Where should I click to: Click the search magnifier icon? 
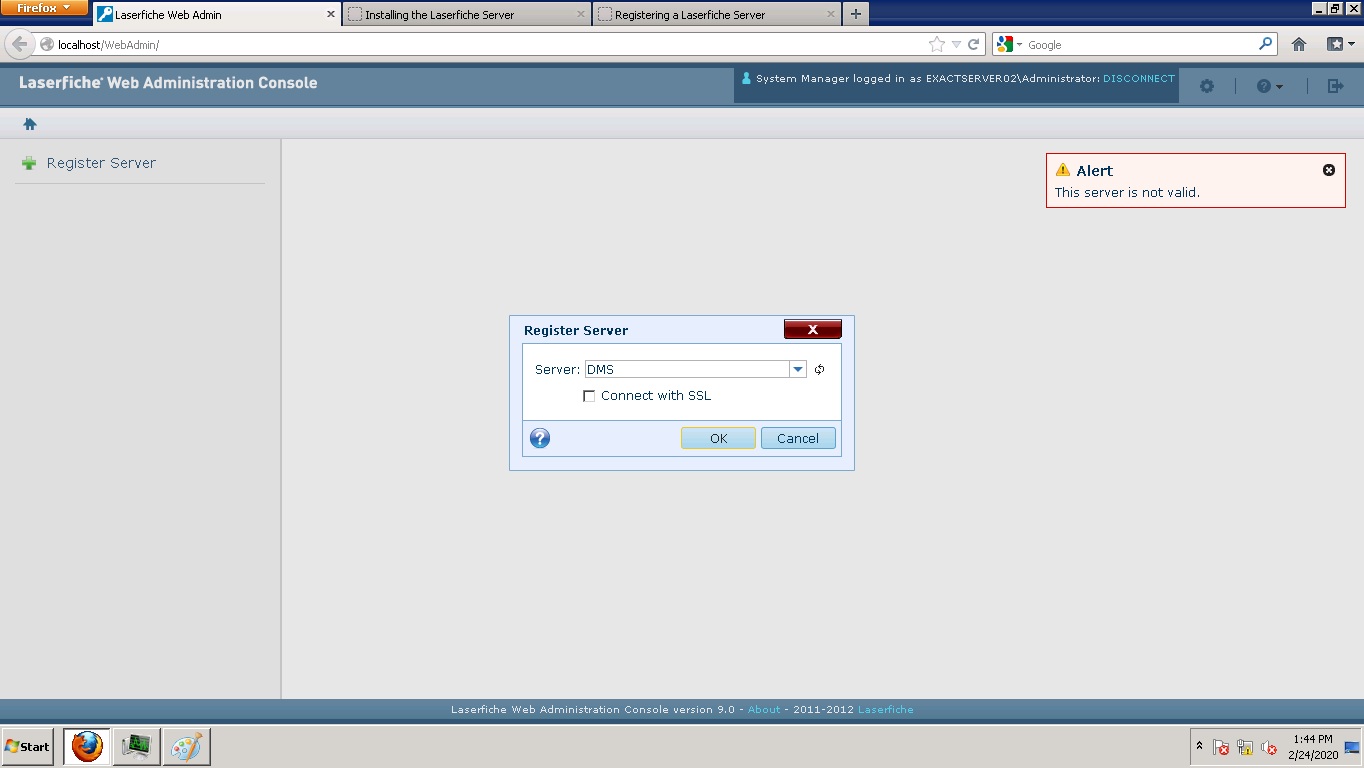pyautogui.click(x=1266, y=45)
